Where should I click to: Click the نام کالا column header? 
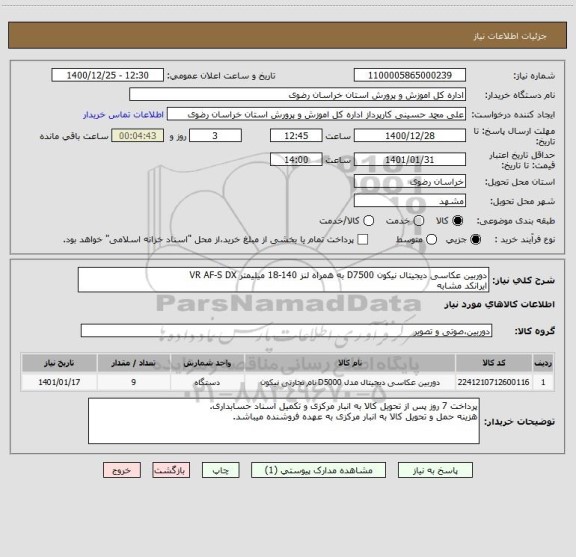pos(350,363)
